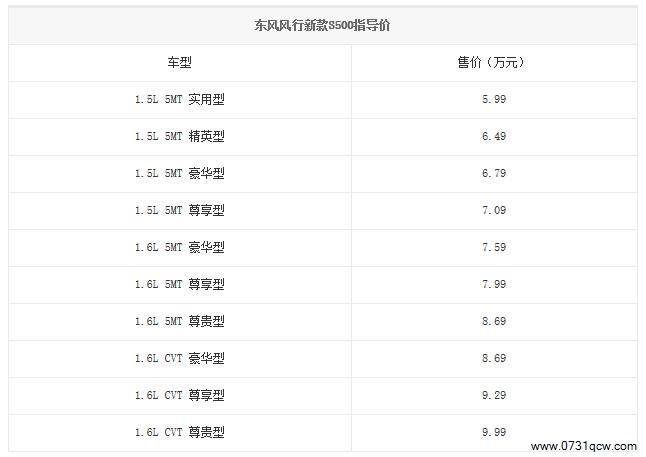Viewport: 646px width, 457px height.
Task: Select the 1.6L CVT 尊贵型 model cell
Action: pyautogui.click(x=180, y=432)
